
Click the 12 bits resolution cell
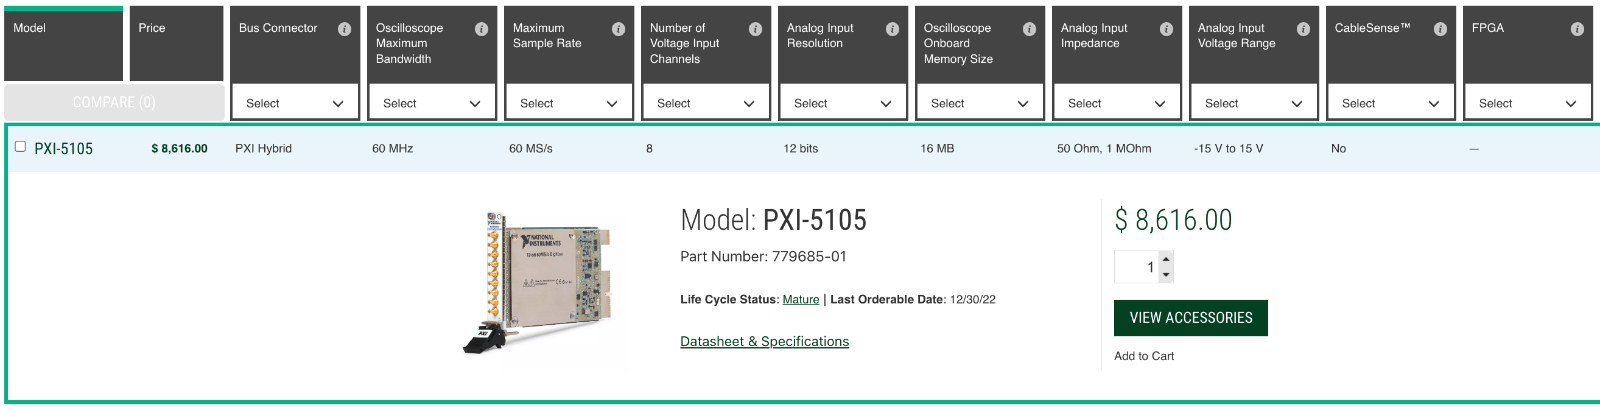coord(800,148)
